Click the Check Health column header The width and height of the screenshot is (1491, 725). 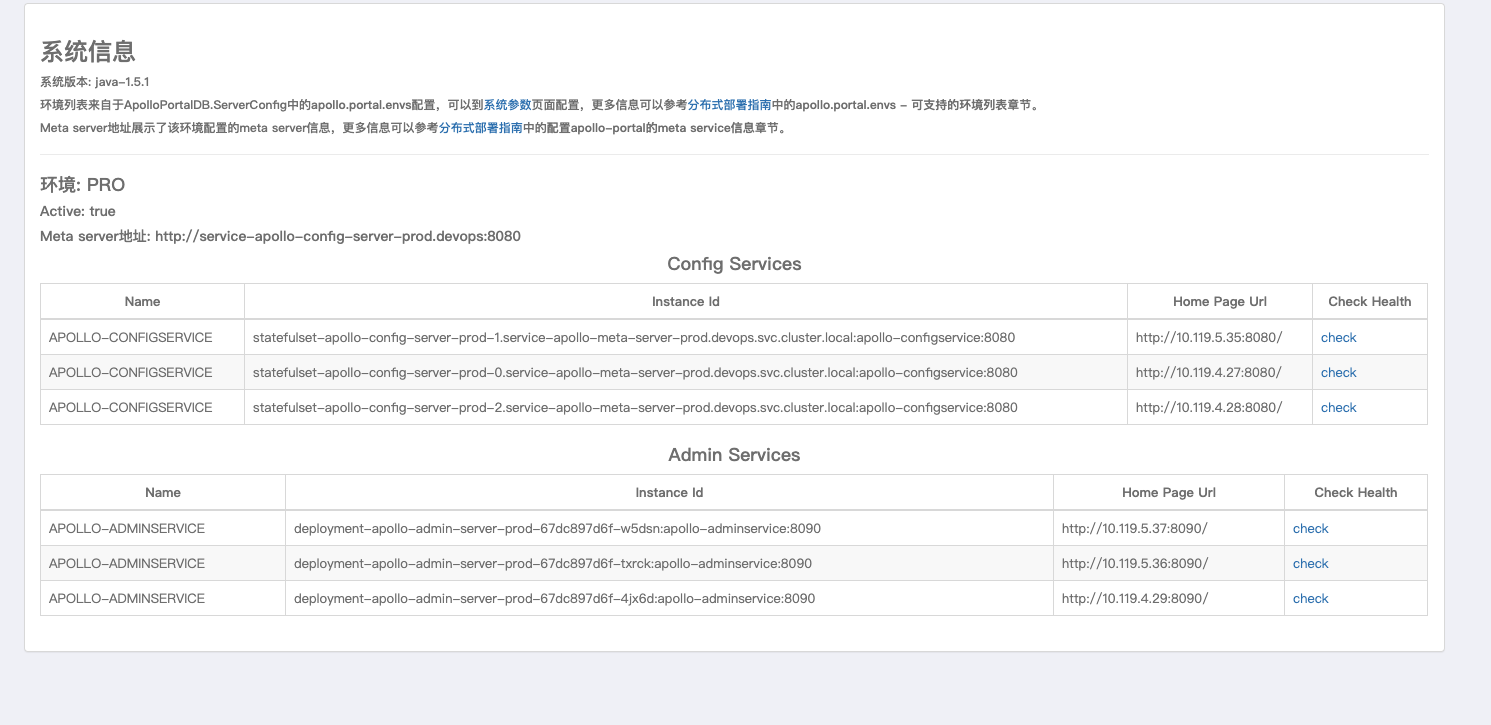1369,301
